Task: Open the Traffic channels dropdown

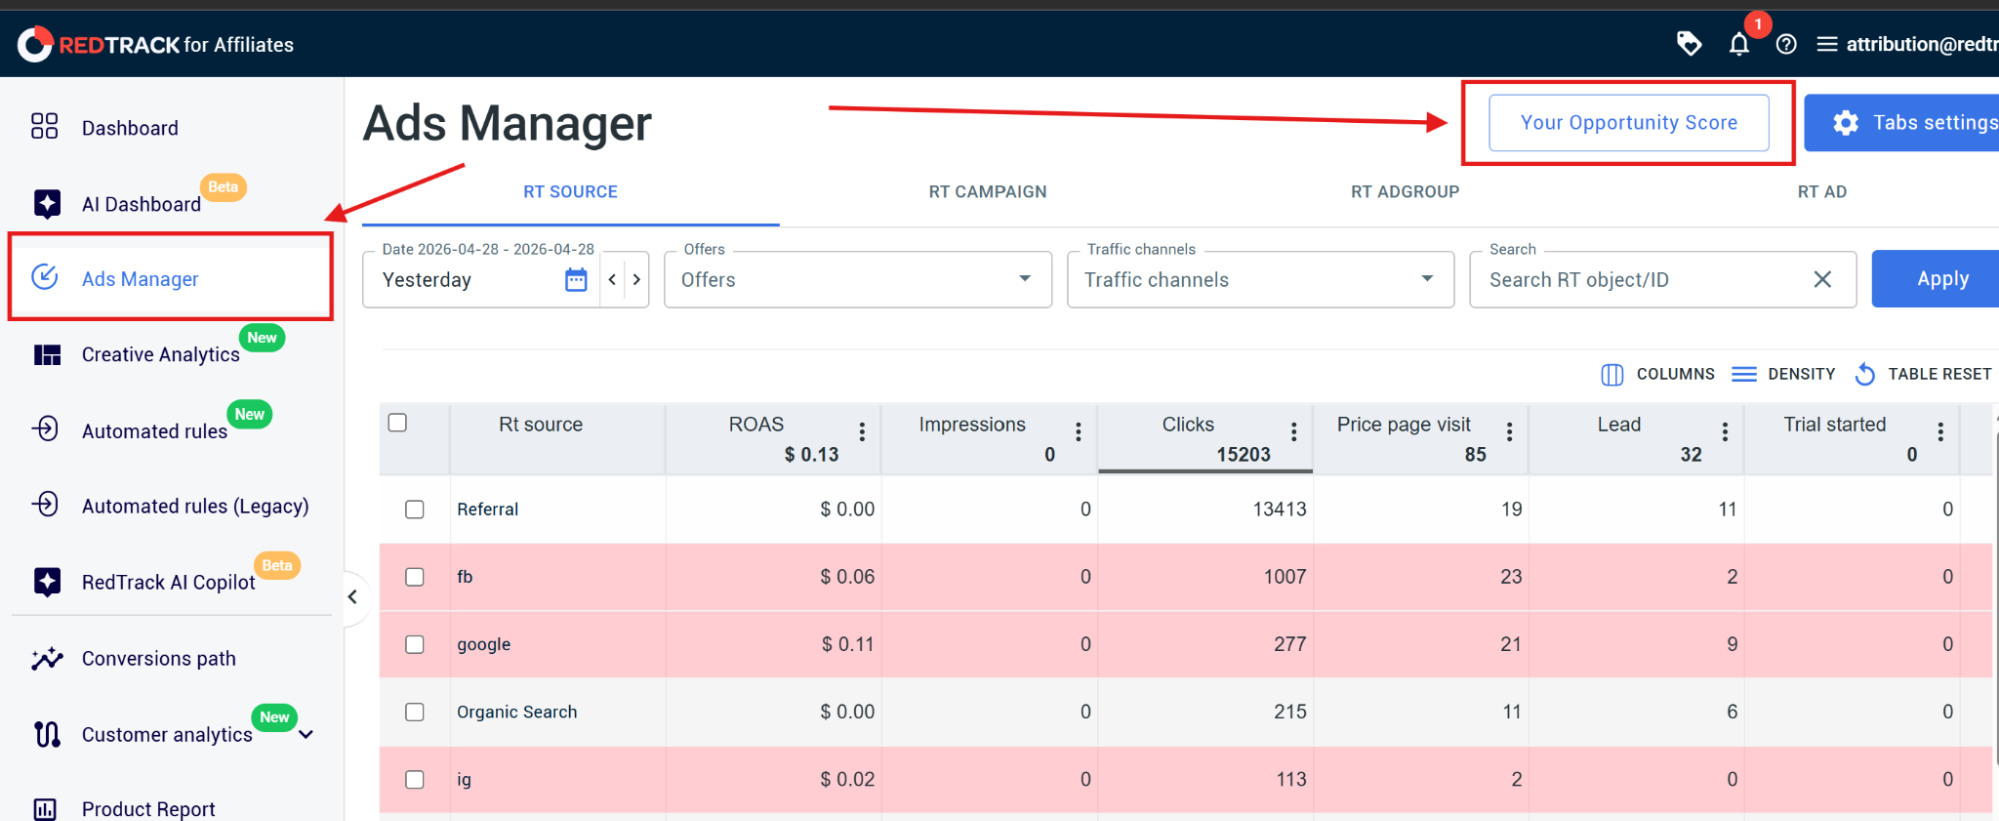Action: pyautogui.click(x=1260, y=280)
